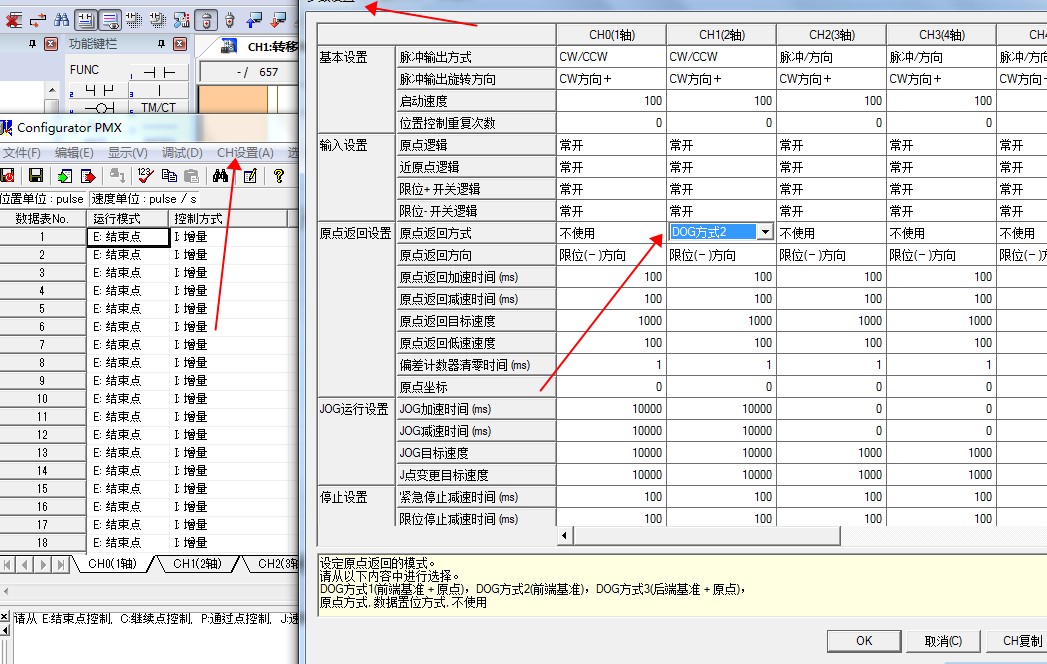Select the CH2 脉冲输出方式 cell
This screenshot has height=664, width=1047.
point(830,57)
